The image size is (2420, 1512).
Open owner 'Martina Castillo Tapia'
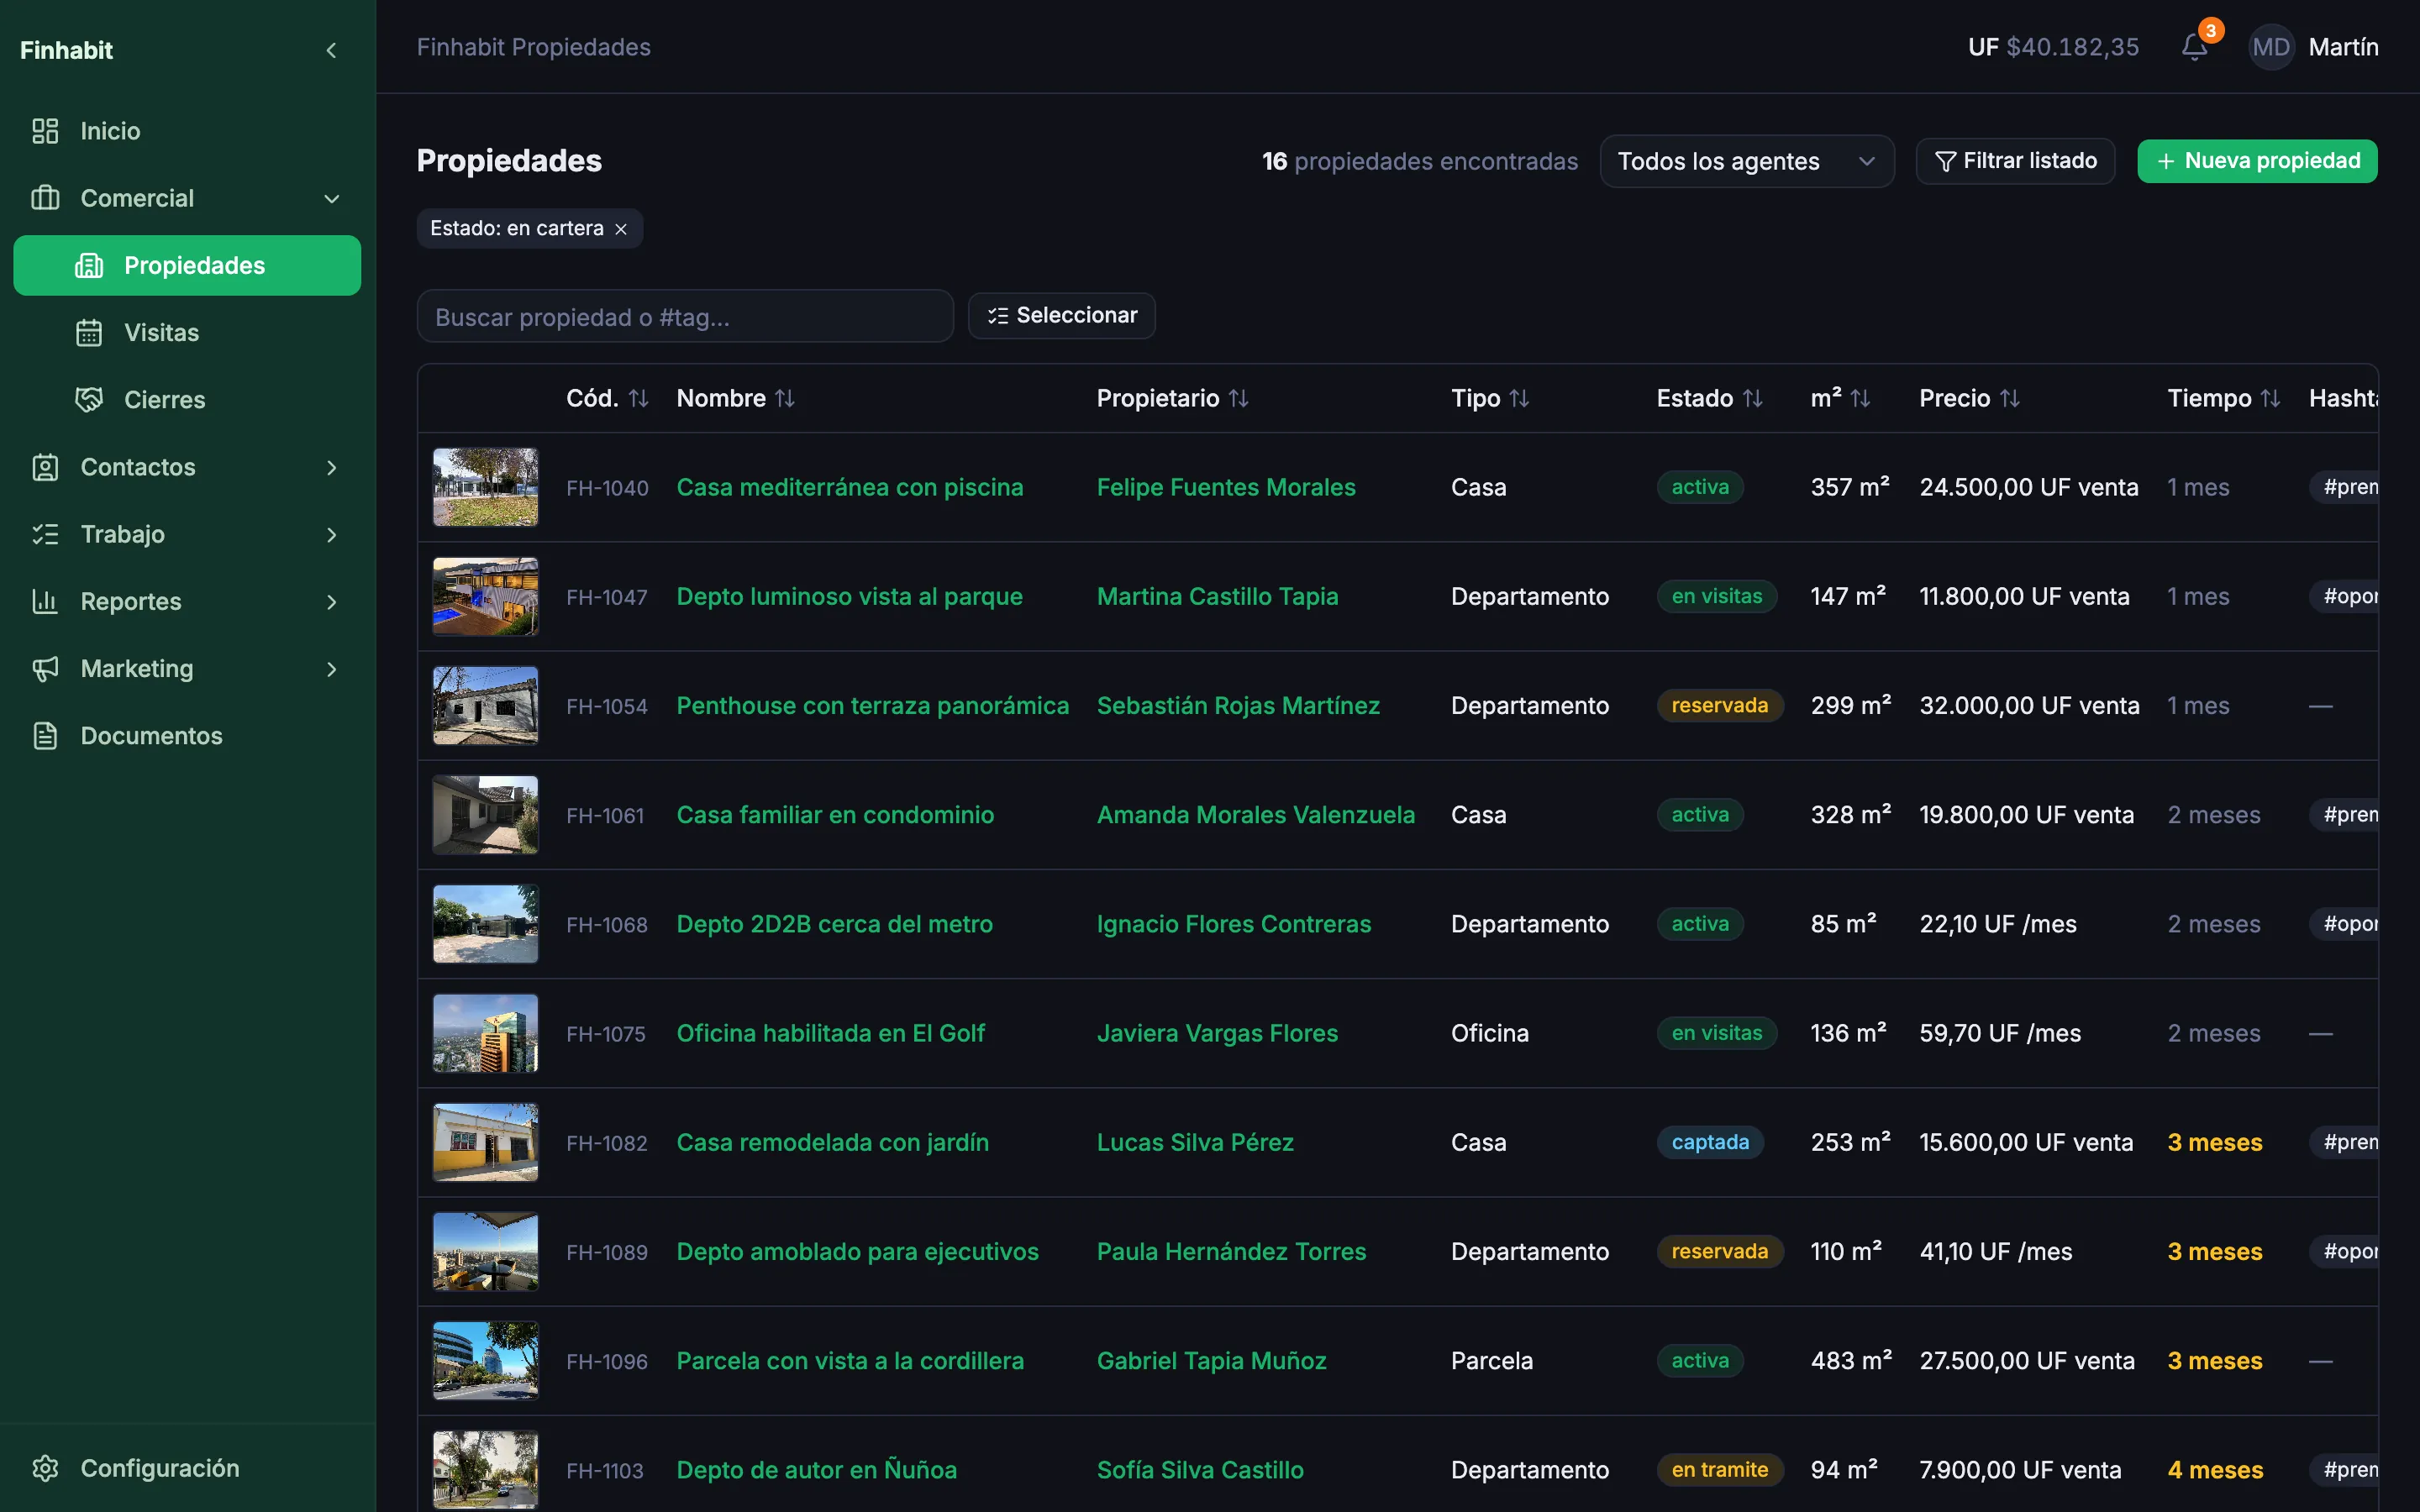pyautogui.click(x=1217, y=596)
